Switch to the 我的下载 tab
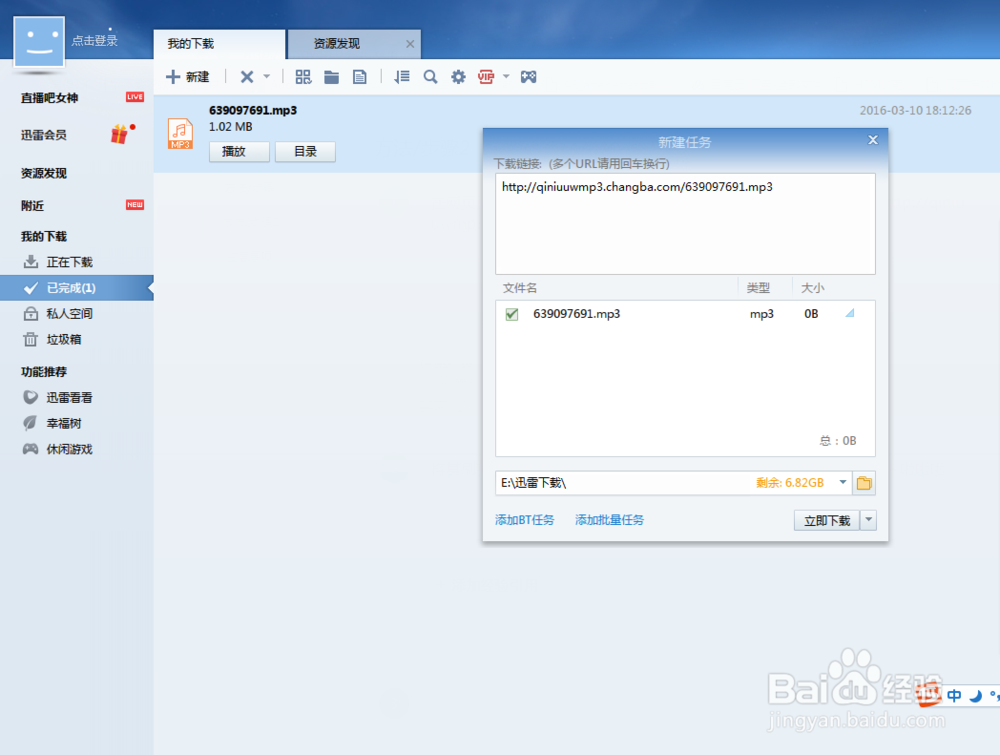Viewport: 1000px width, 755px height. tap(219, 44)
